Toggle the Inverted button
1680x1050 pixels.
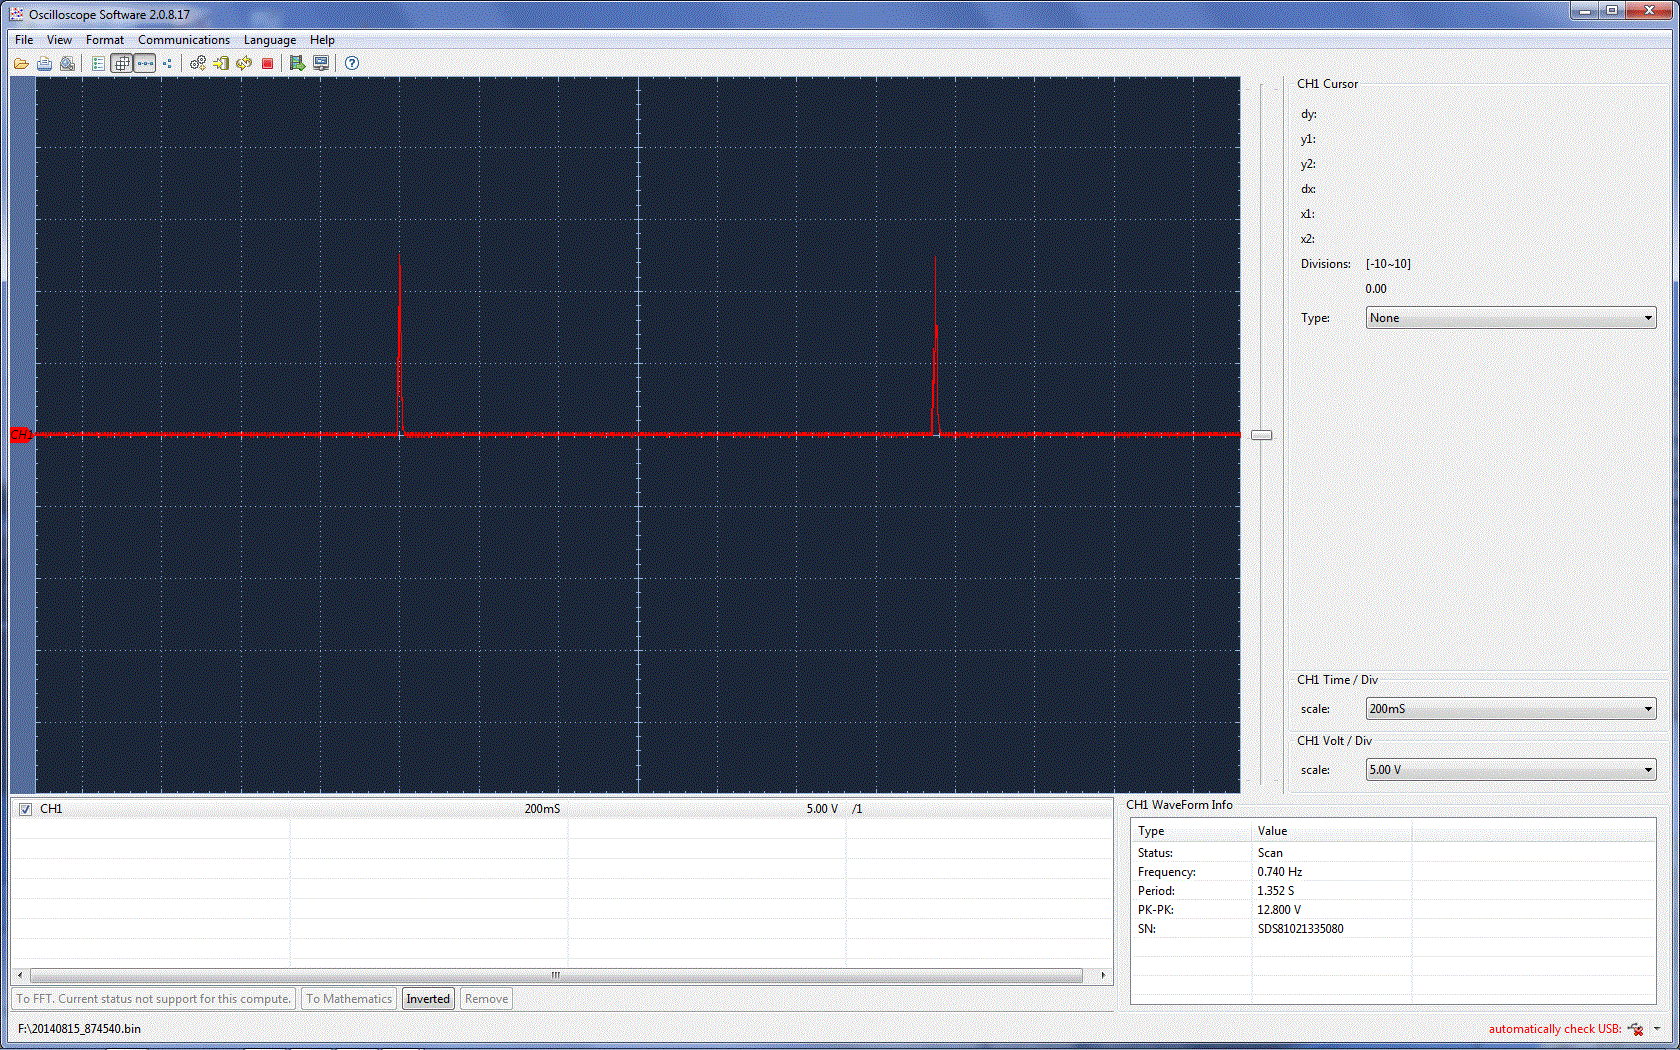coord(428,999)
